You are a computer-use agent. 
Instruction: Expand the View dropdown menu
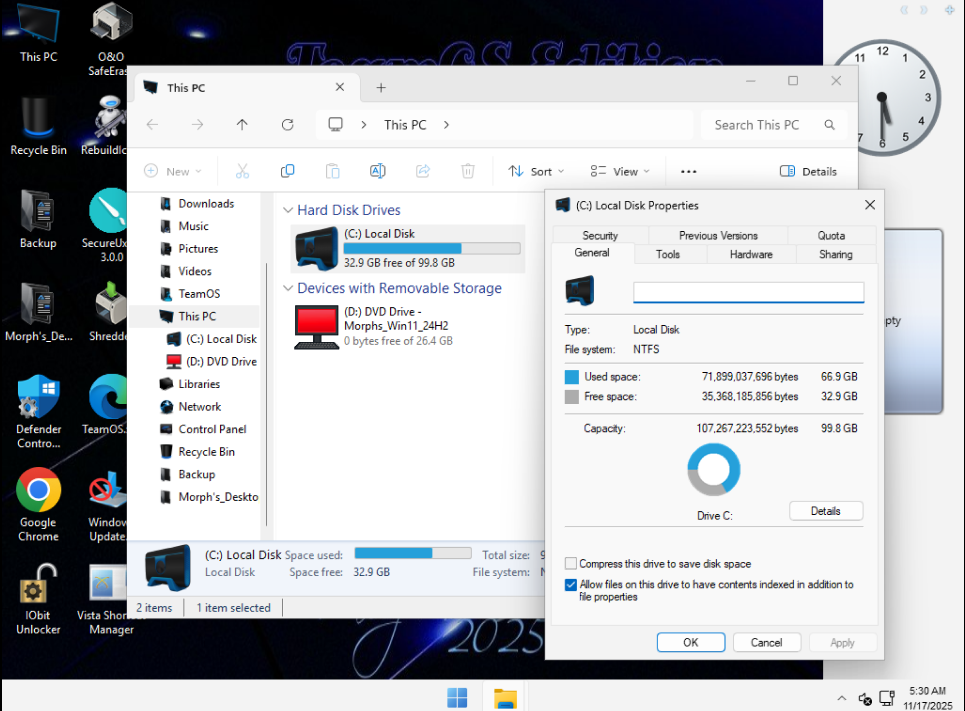click(x=619, y=171)
